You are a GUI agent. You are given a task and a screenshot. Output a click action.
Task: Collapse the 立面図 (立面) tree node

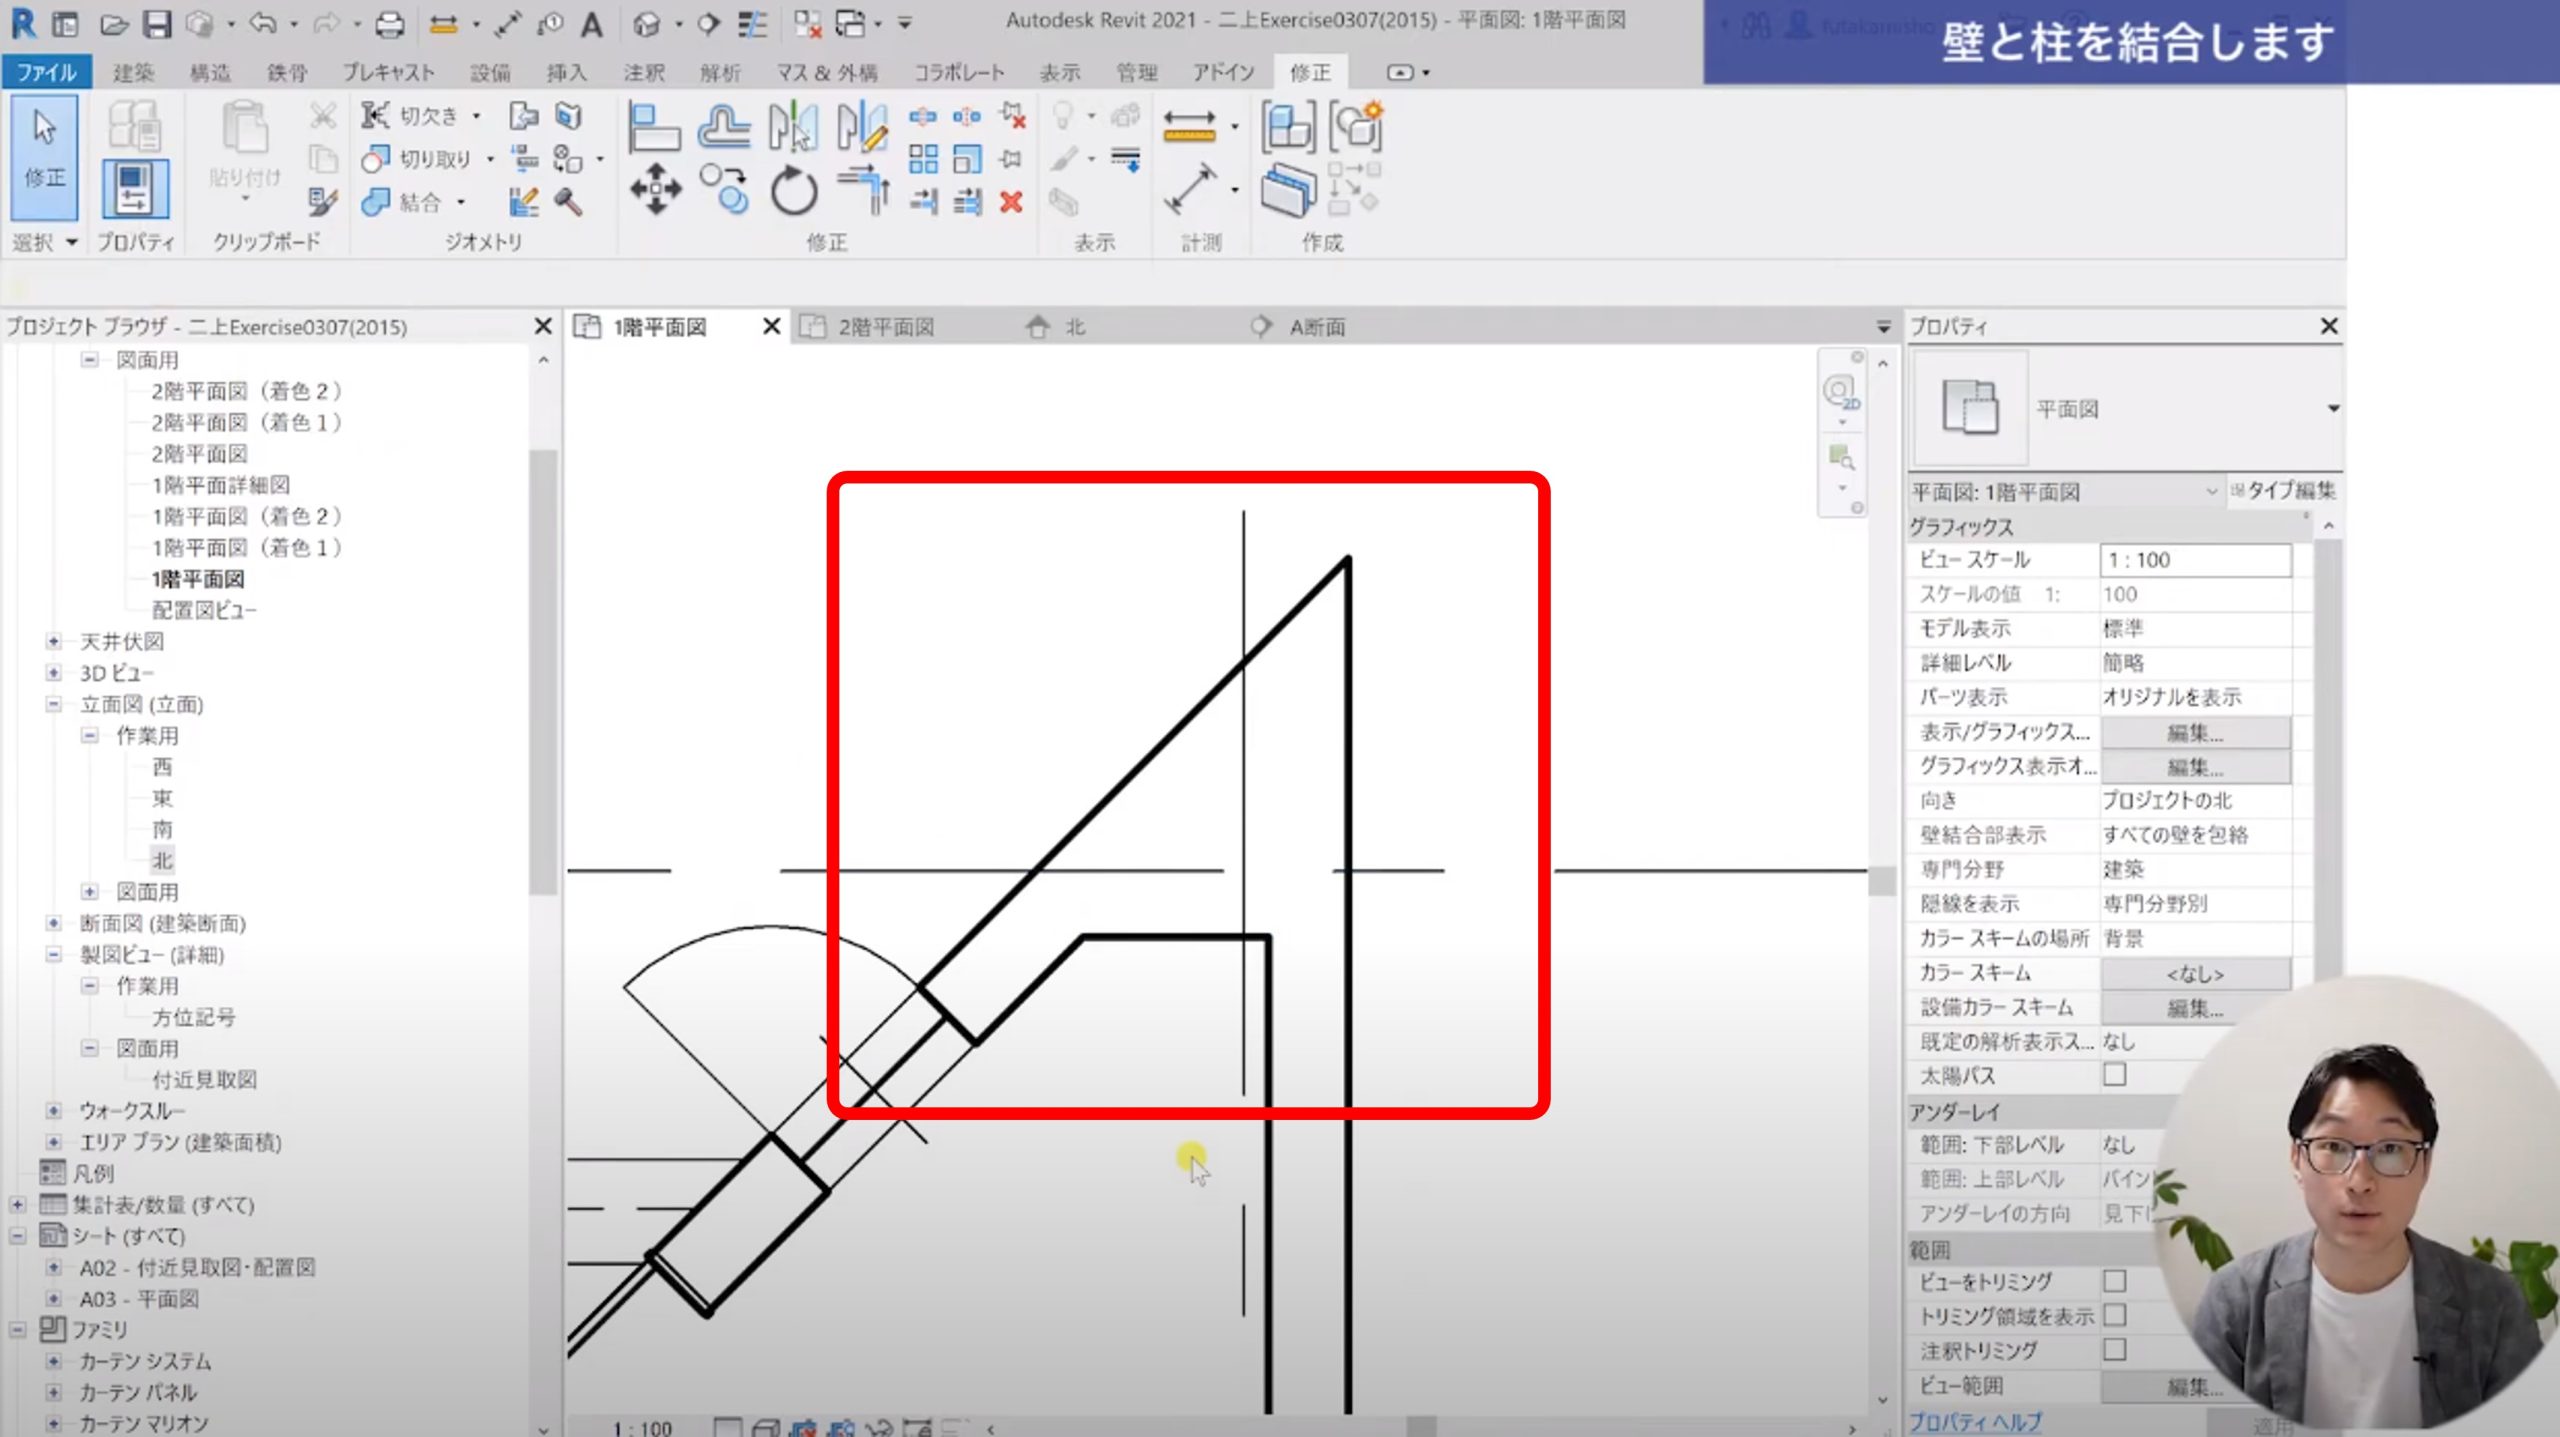coord(54,704)
